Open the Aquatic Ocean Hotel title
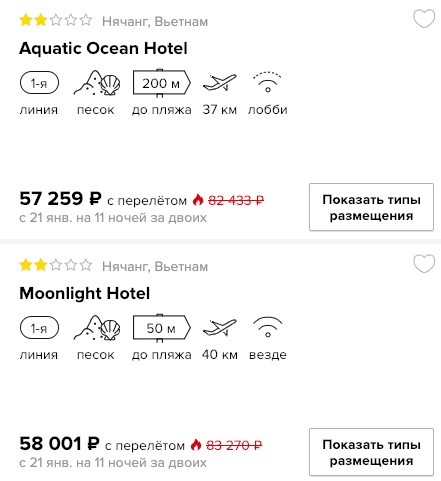 click(x=103, y=48)
